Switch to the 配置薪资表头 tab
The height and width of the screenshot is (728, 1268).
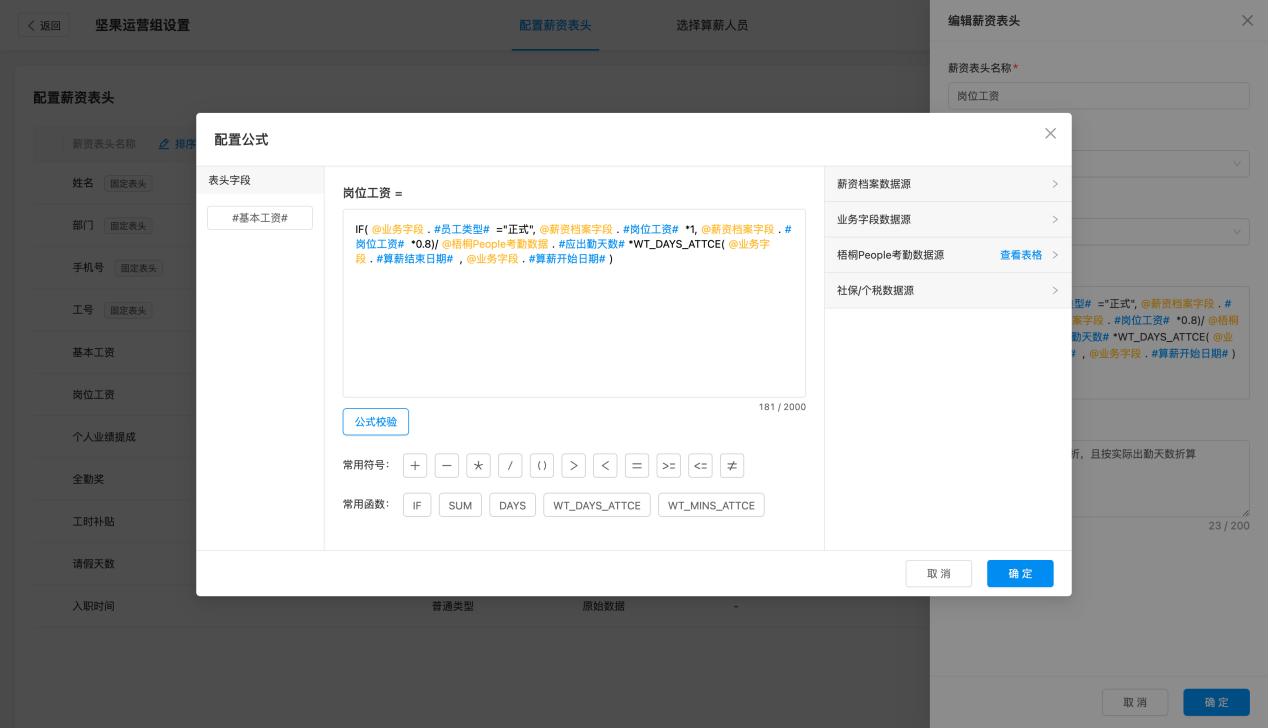tap(555, 25)
